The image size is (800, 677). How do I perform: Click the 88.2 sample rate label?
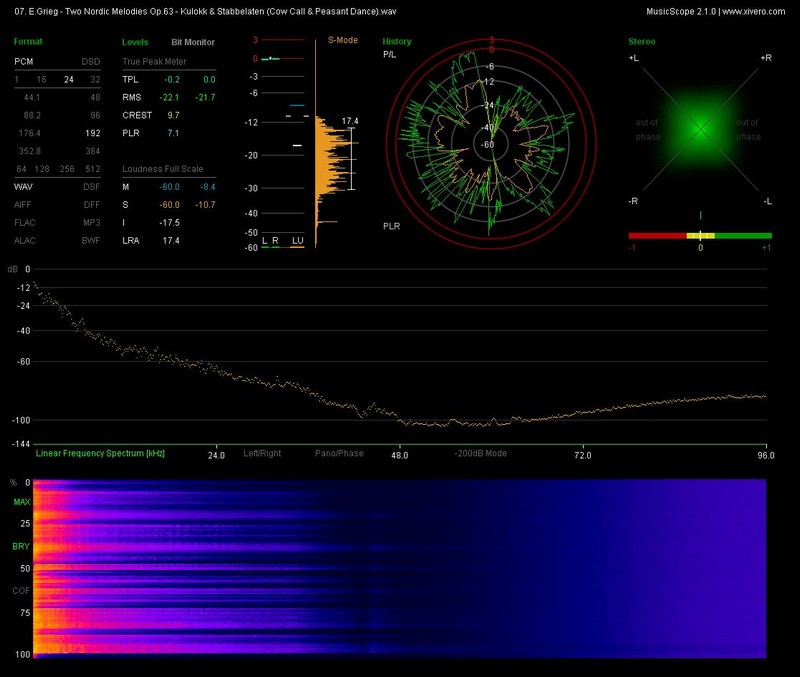pyautogui.click(x=32, y=115)
